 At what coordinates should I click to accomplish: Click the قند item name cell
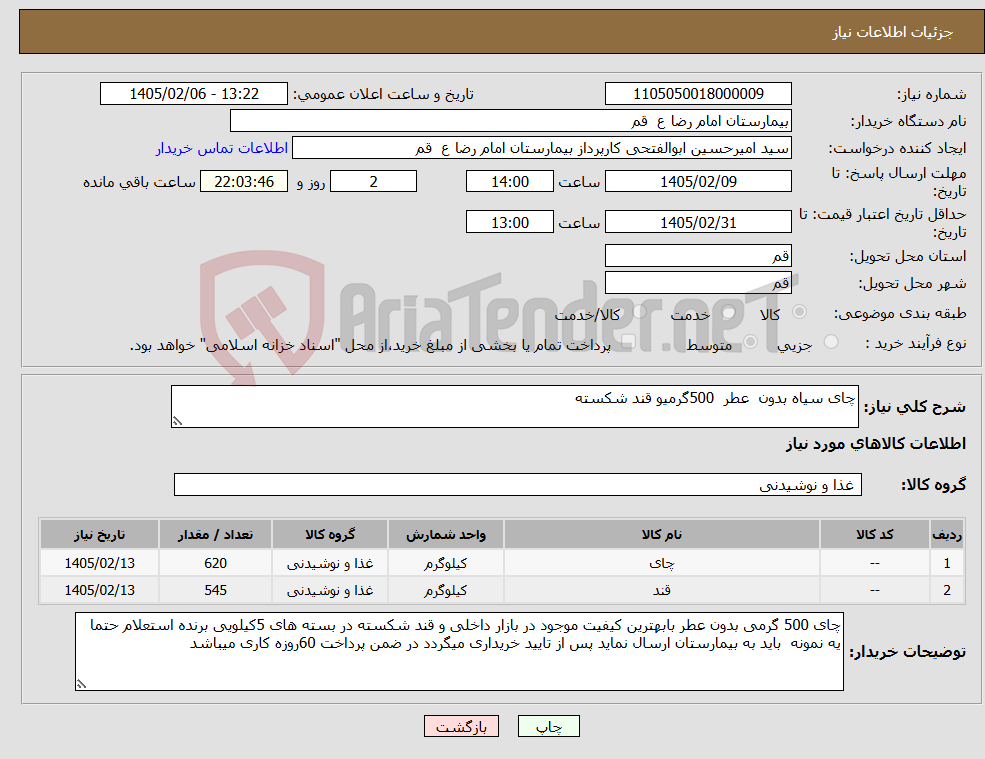(661, 591)
